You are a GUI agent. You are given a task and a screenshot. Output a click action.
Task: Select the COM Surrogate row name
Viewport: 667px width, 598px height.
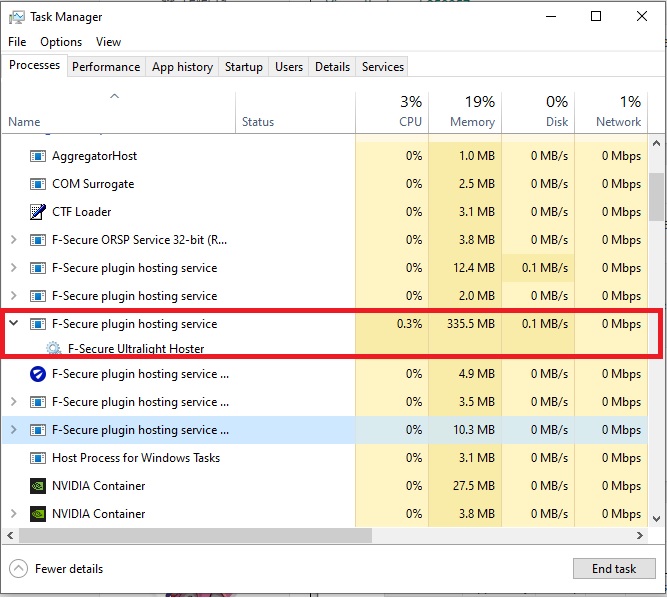(93, 184)
